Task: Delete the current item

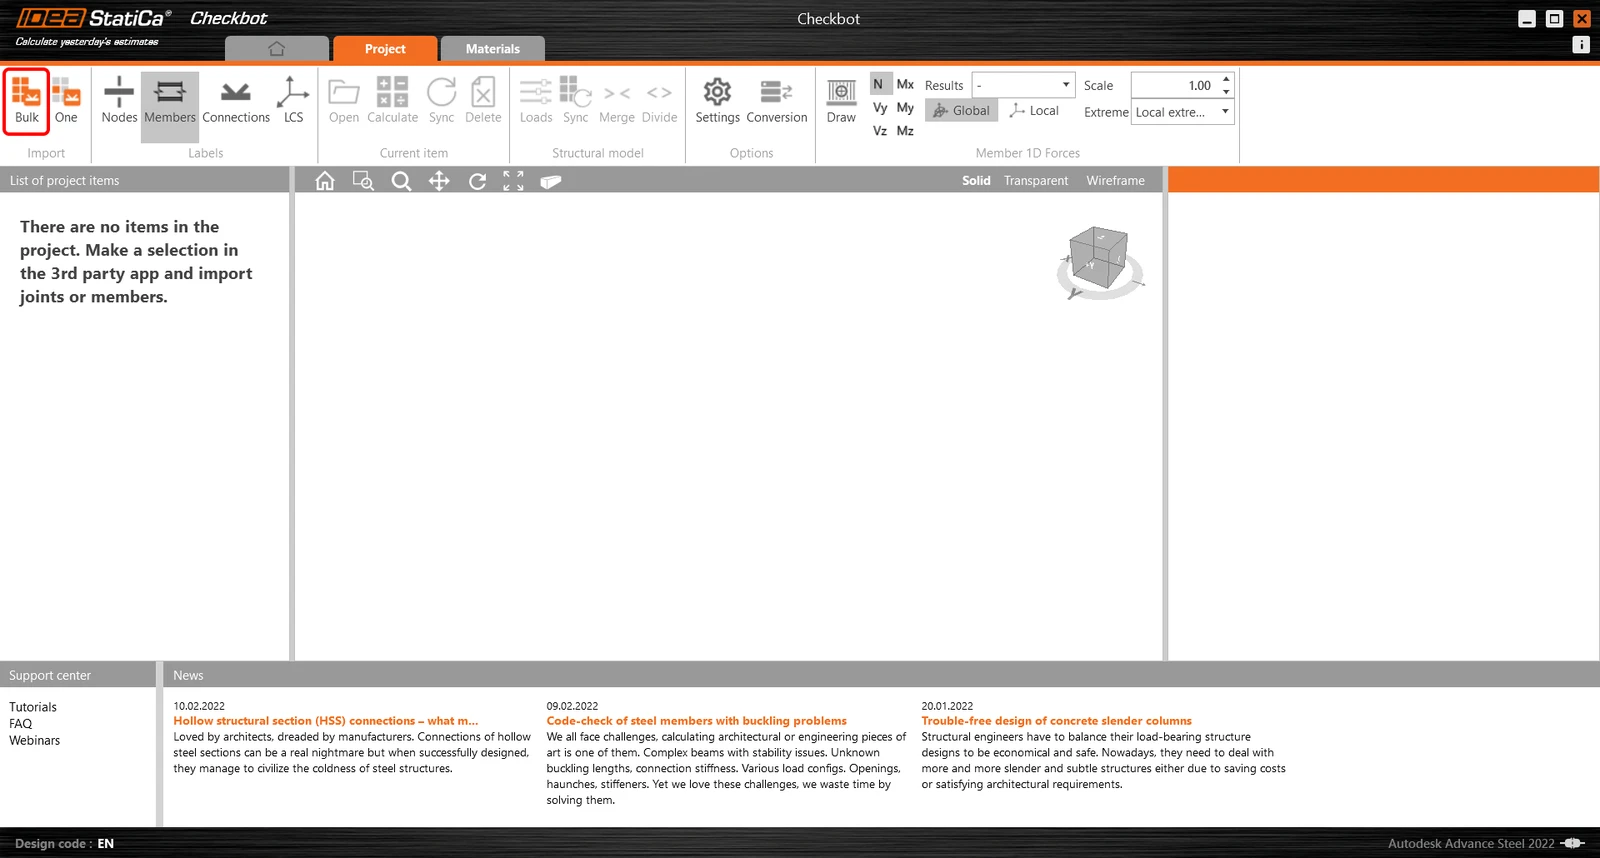Action: click(x=483, y=101)
